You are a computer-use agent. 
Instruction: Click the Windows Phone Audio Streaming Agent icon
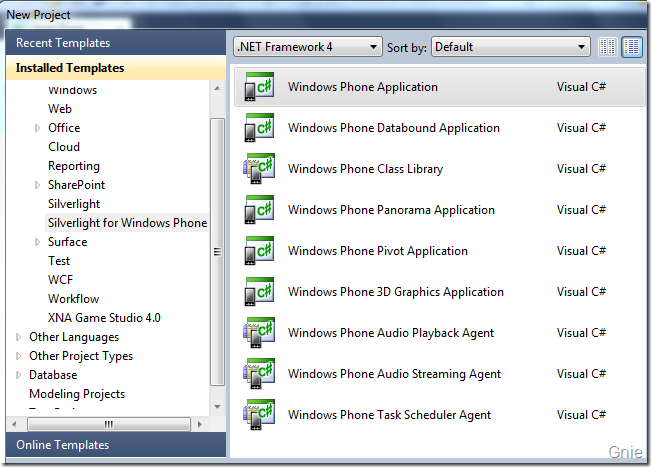(259, 374)
